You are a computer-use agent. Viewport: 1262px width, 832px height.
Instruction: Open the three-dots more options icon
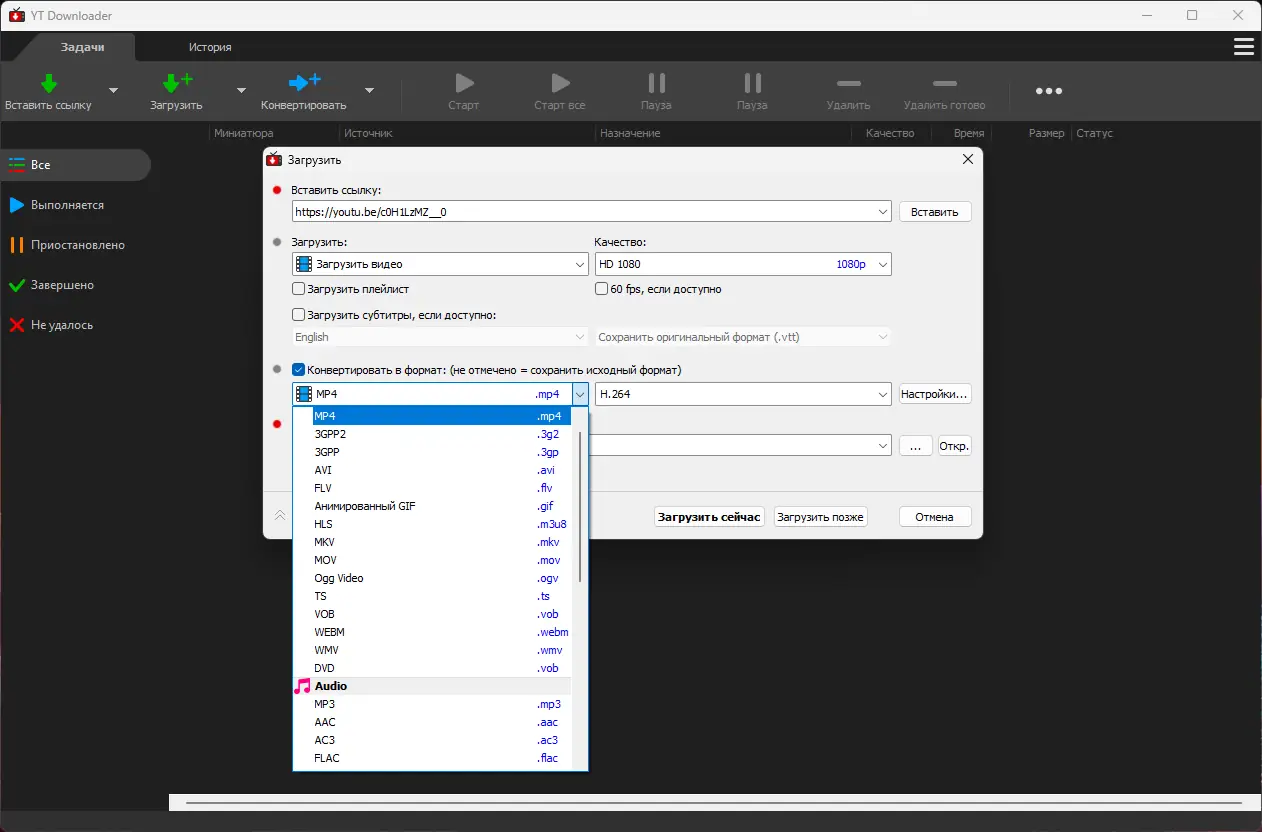pyautogui.click(x=1049, y=91)
